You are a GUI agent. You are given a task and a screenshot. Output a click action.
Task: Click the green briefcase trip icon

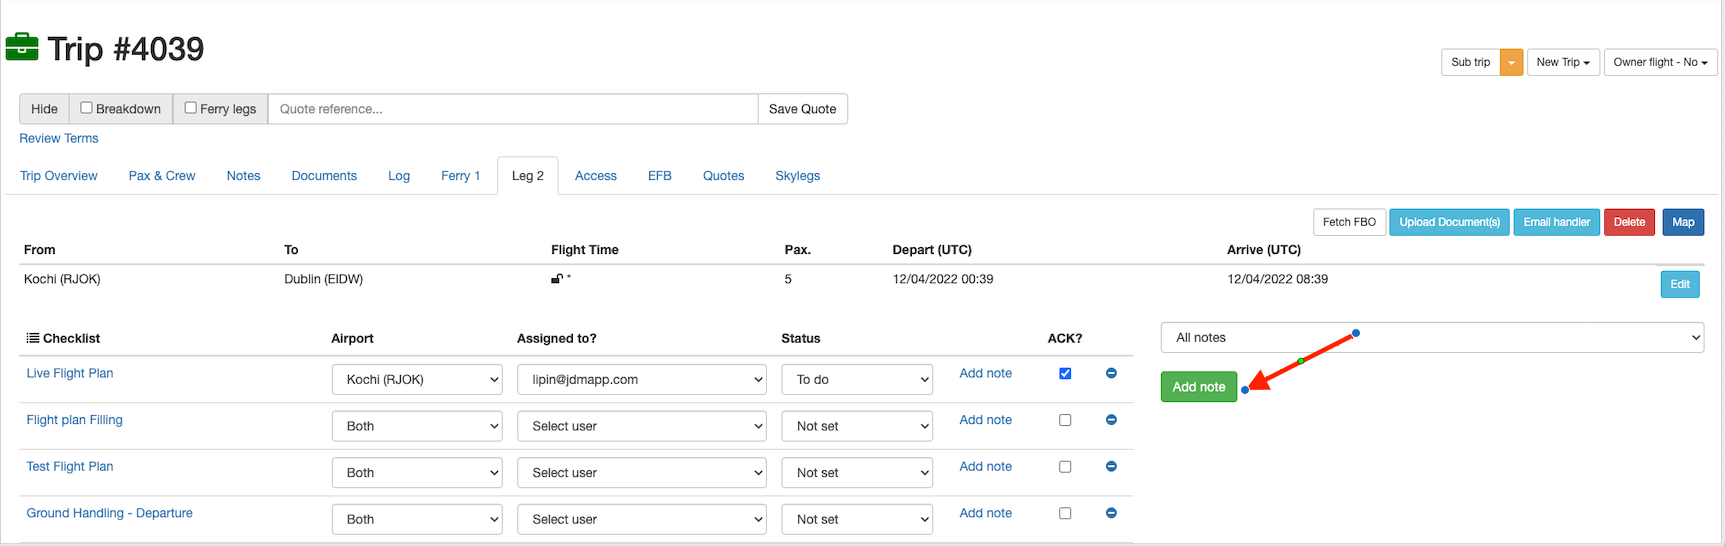[22, 47]
